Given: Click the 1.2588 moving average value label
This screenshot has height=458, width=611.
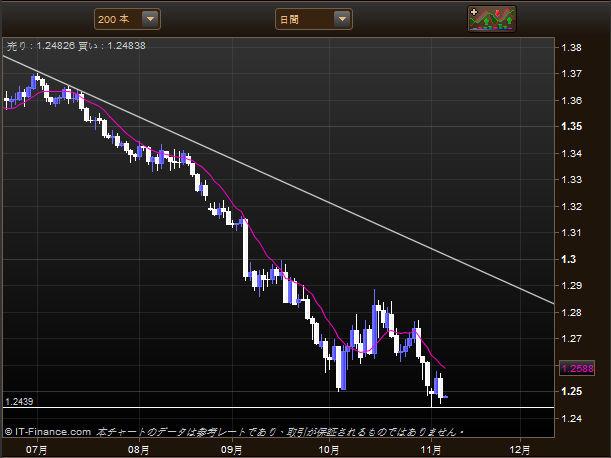Looking at the screenshot, I should [x=577, y=368].
